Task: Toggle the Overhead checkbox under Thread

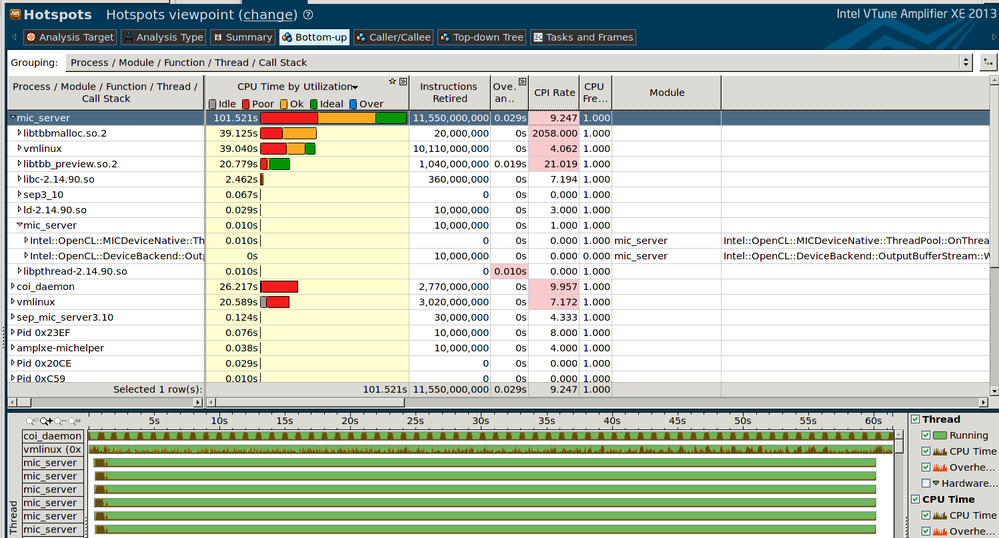Action: click(x=926, y=467)
